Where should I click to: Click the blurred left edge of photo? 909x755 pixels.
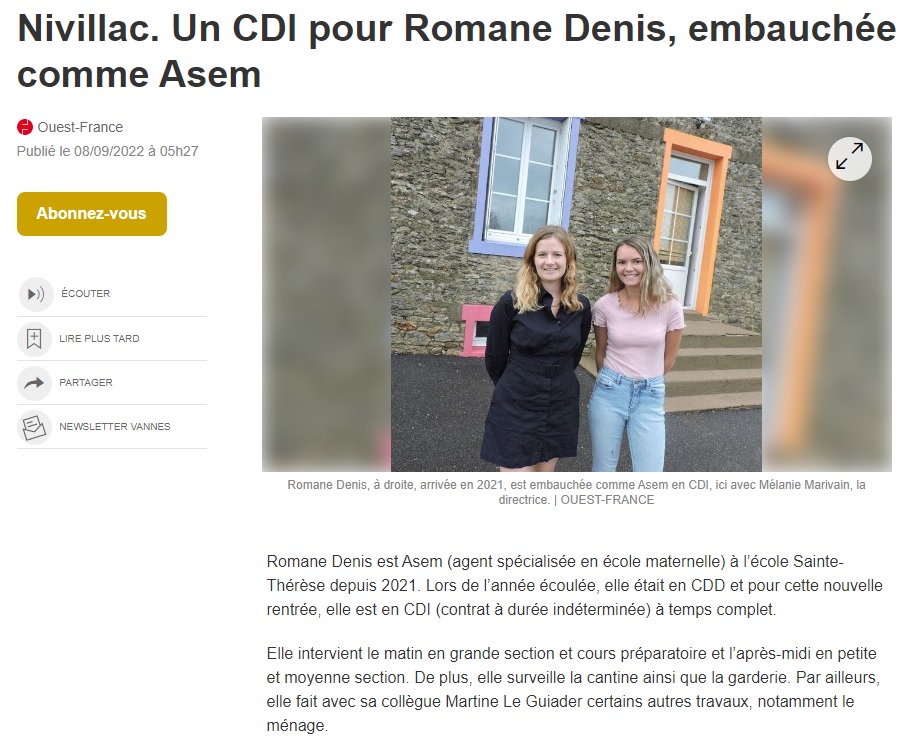click(326, 294)
